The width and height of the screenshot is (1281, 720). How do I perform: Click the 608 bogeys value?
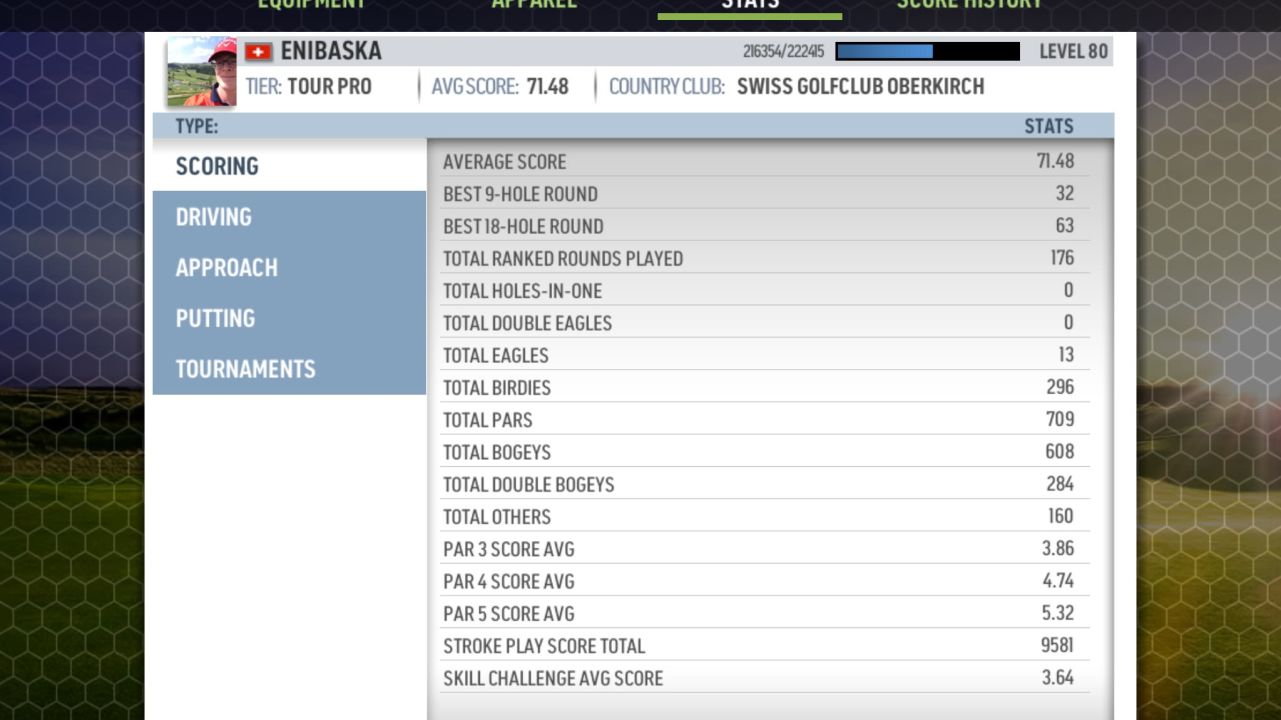point(1060,452)
